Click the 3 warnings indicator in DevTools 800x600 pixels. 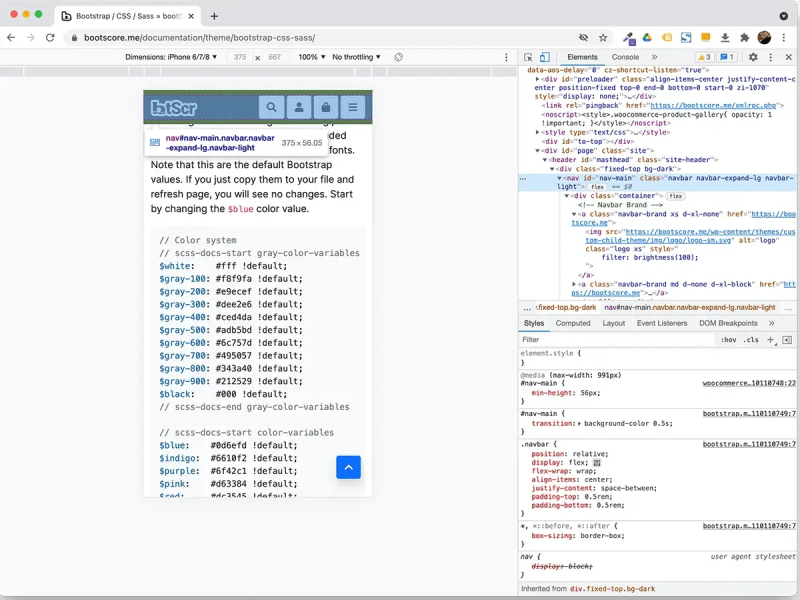click(705, 57)
